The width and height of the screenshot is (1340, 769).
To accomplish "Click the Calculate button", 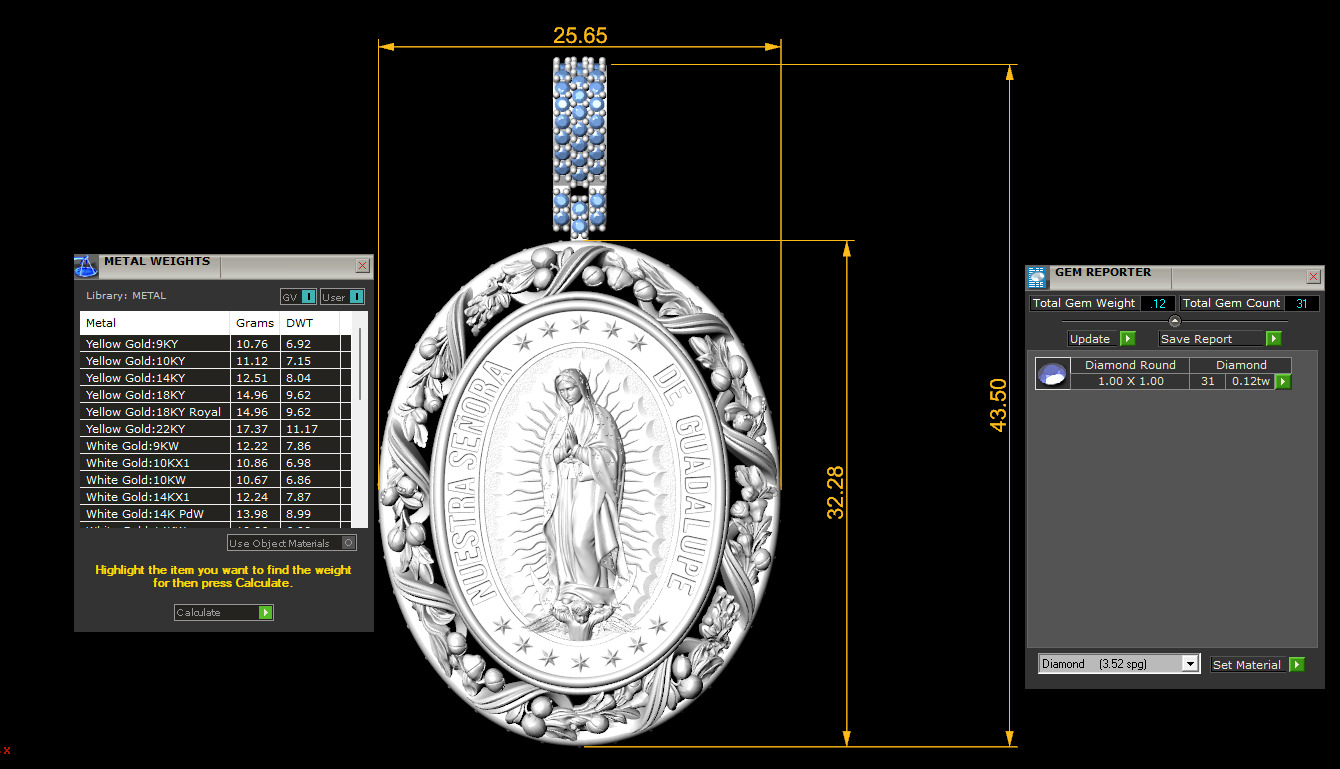I will [223, 613].
